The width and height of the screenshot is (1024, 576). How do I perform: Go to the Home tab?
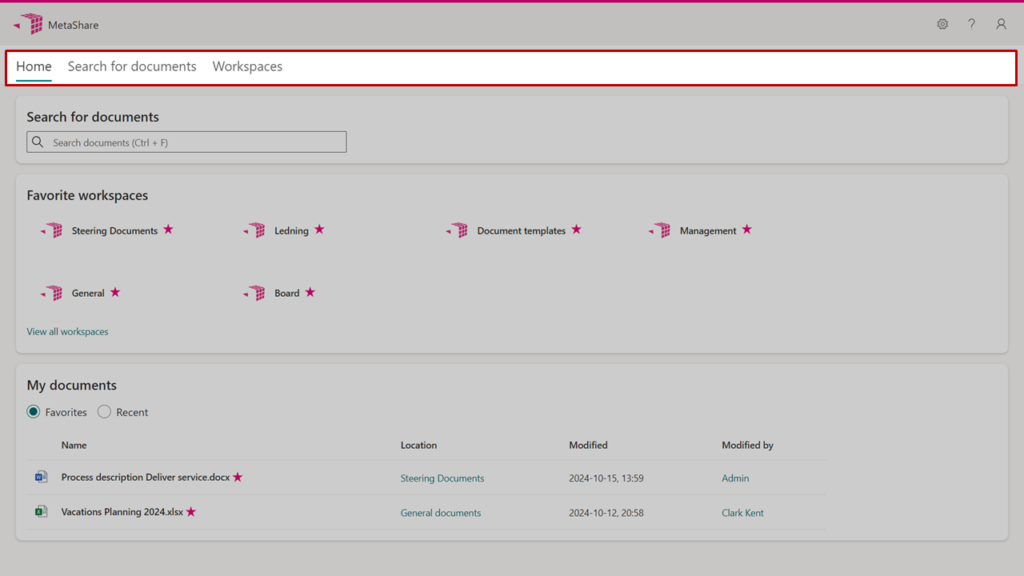(34, 67)
